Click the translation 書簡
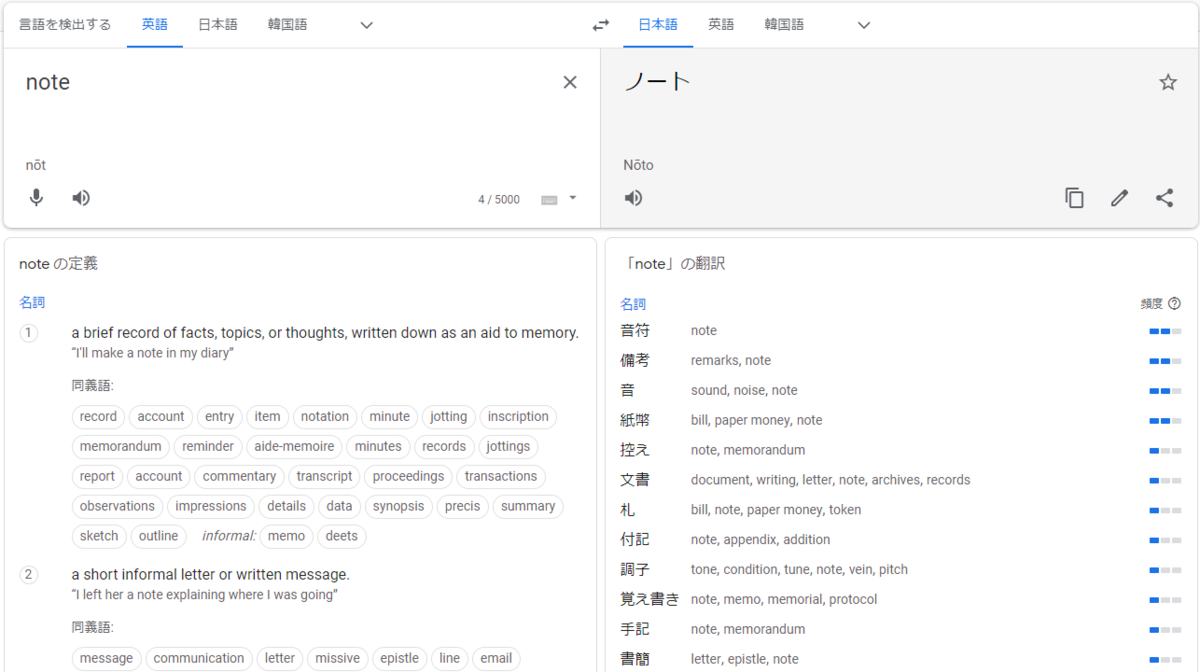Viewport: 1200px width, 672px height. click(x=635, y=660)
